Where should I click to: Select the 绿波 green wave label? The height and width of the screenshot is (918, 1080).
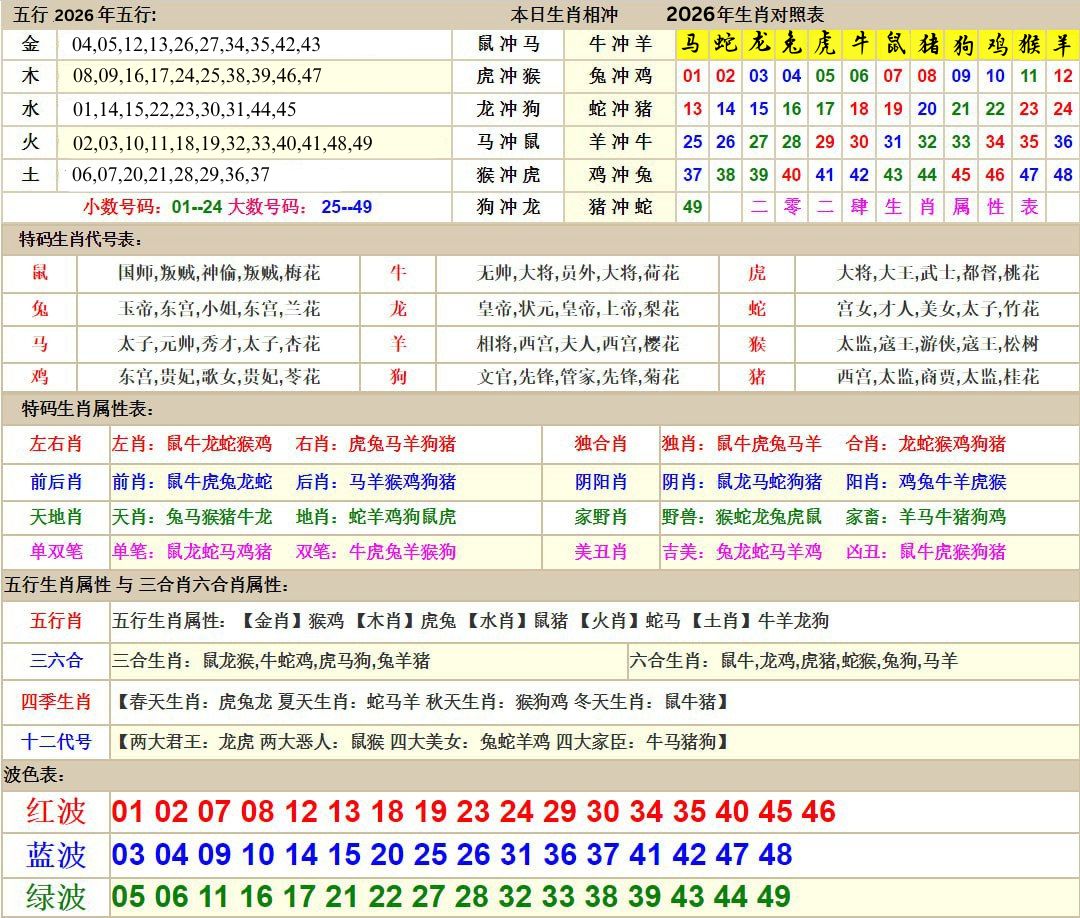(56, 897)
